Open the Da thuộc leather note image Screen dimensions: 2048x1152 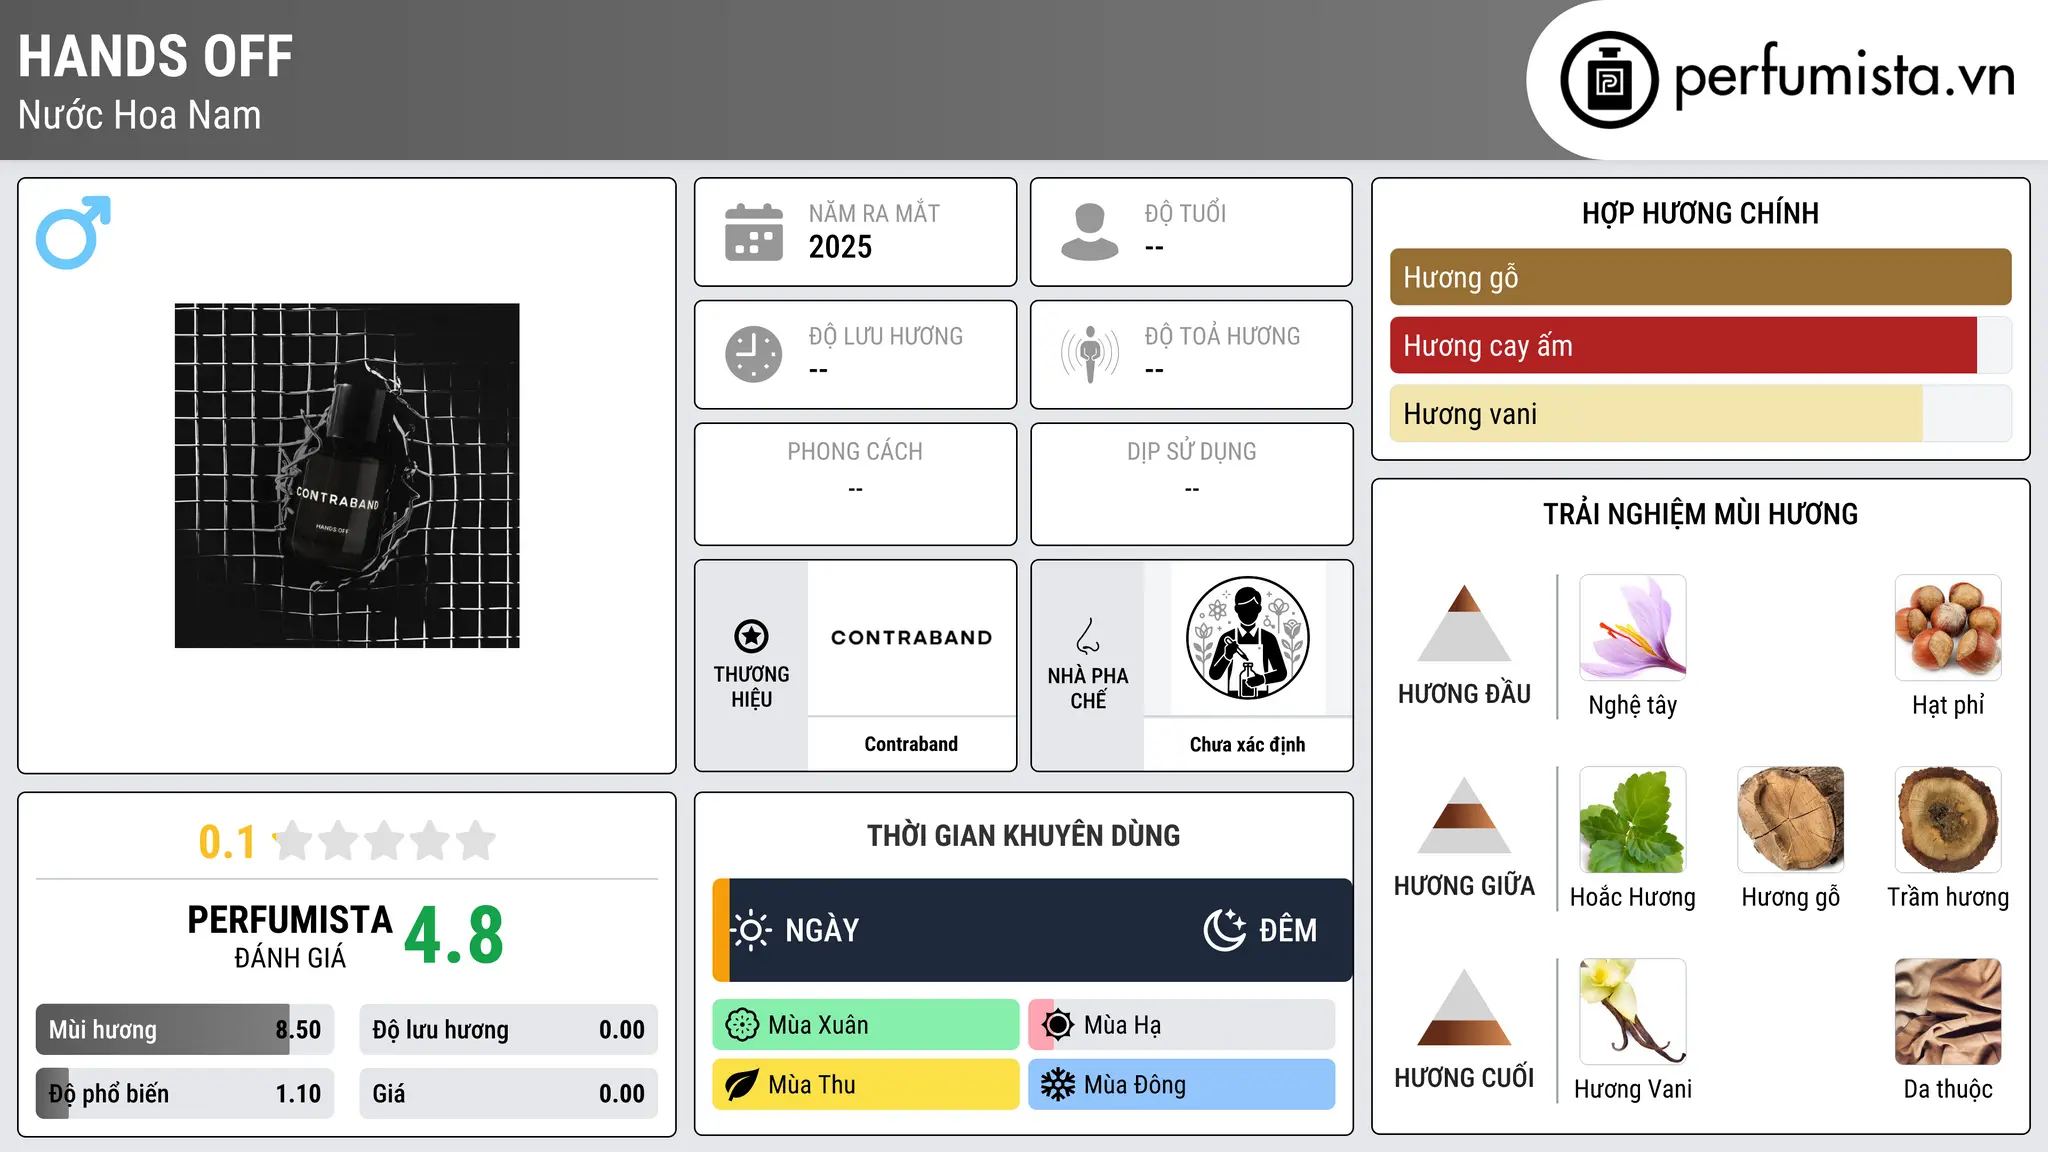point(1948,1012)
